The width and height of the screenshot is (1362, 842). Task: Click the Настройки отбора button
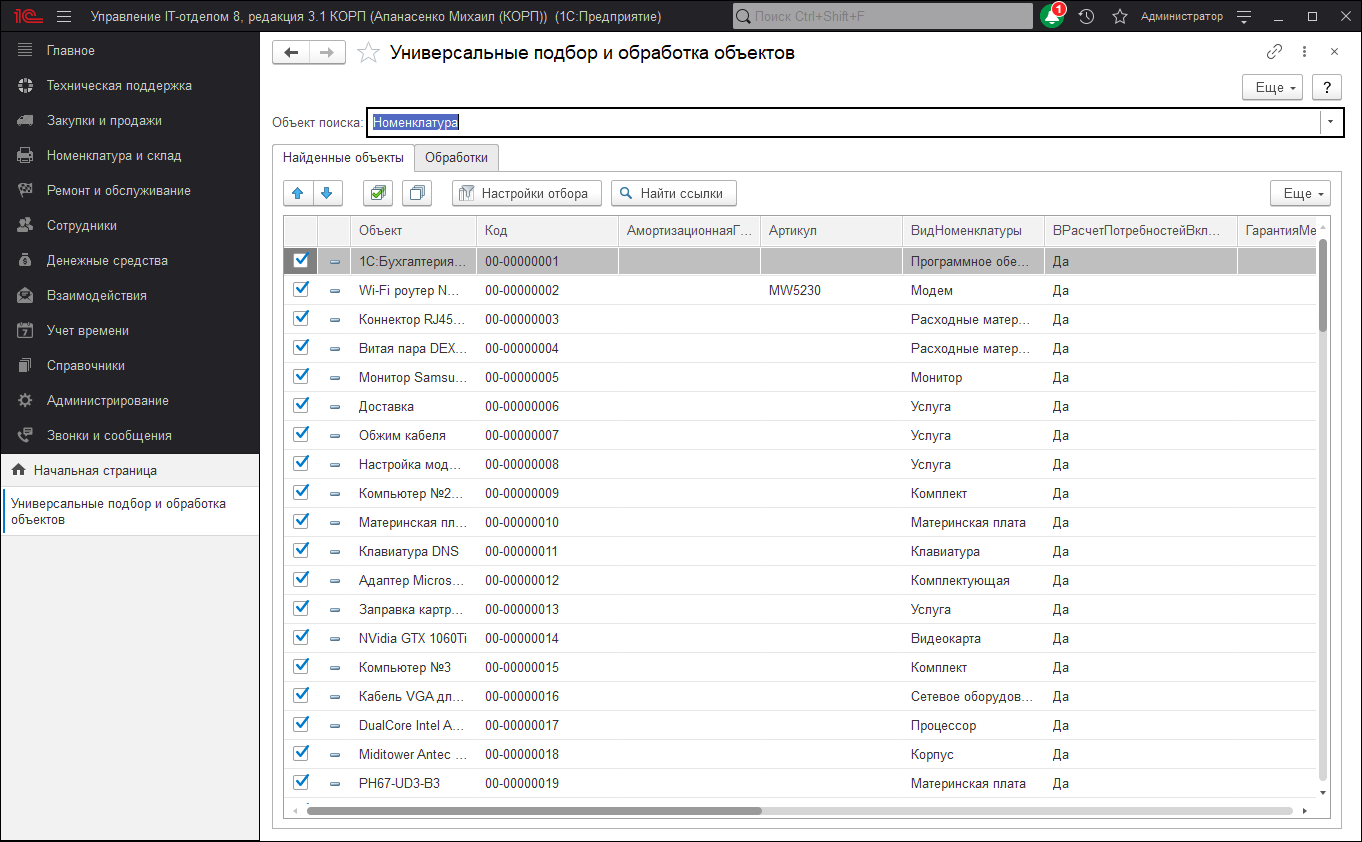pos(527,193)
